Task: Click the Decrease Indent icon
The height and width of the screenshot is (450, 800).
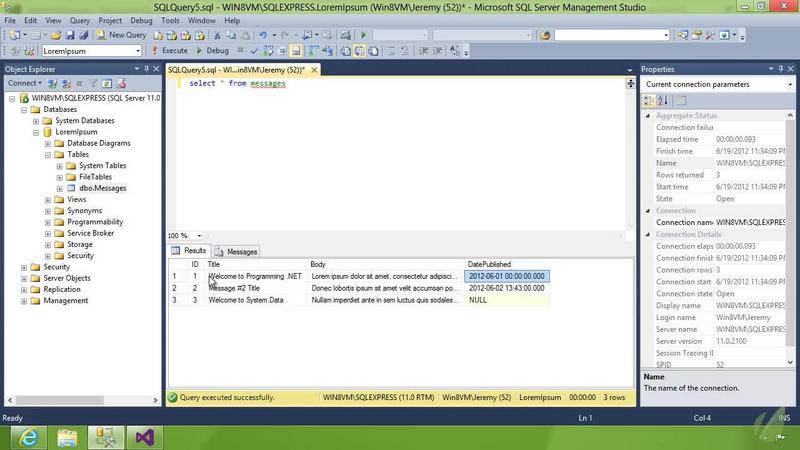Action: [423, 51]
